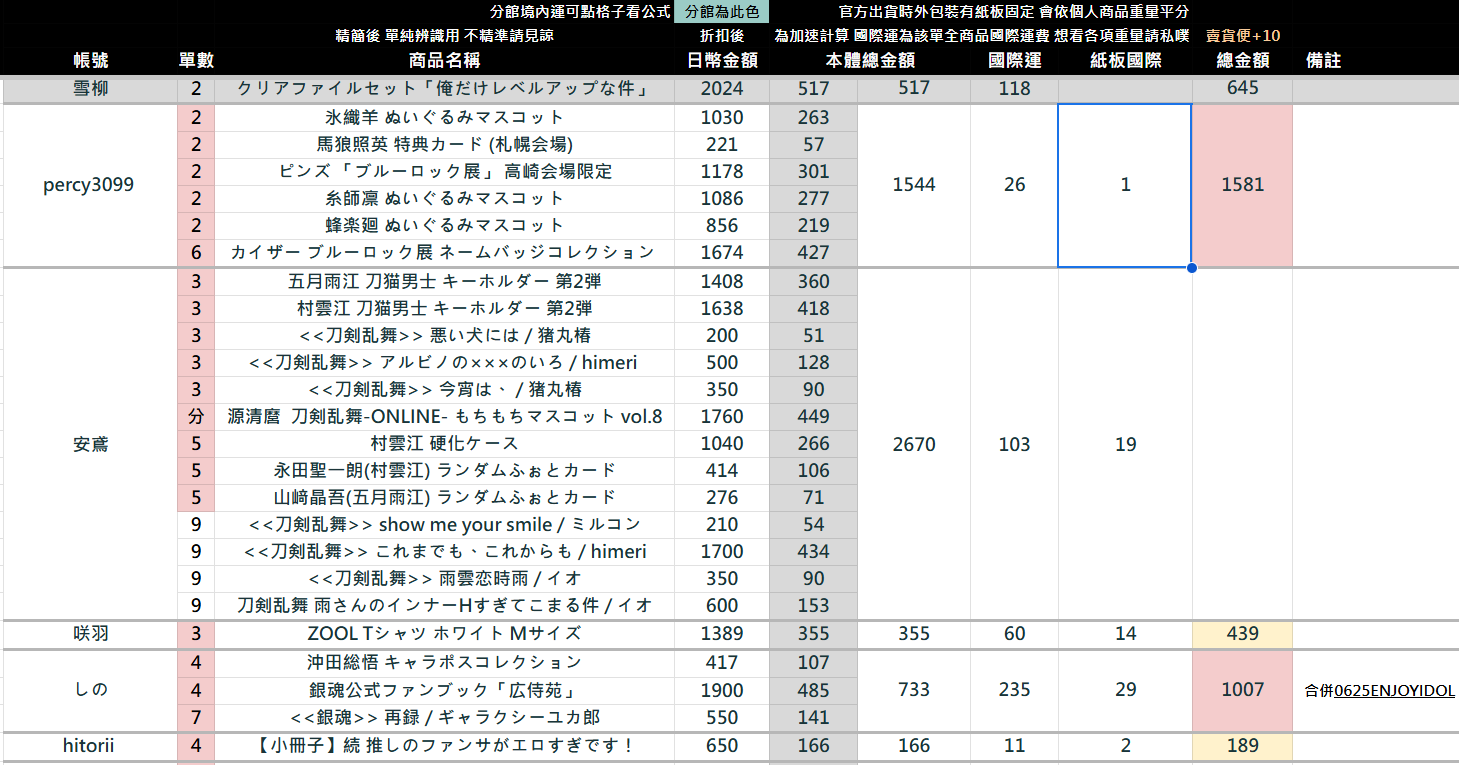Select the yen amount 1760 for 源清麿
Screen dimensions: 1459x765
point(722,416)
